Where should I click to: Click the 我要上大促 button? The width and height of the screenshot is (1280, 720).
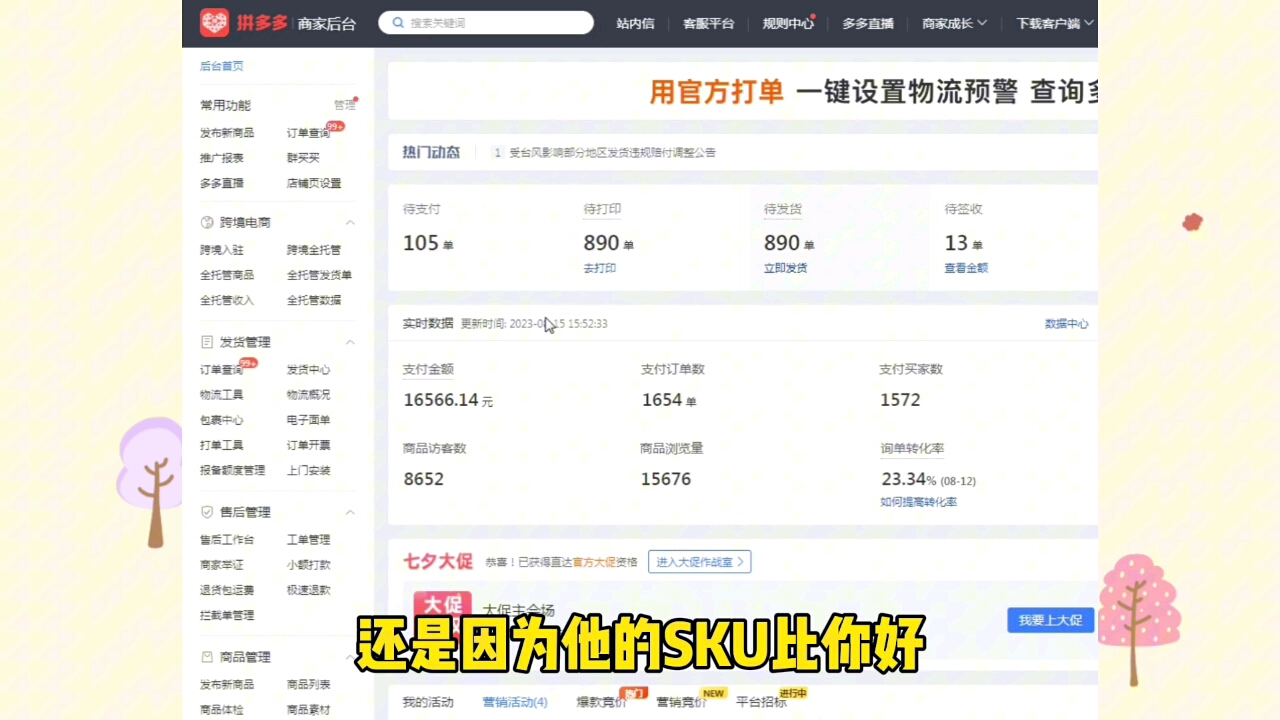click(1050, 620)
